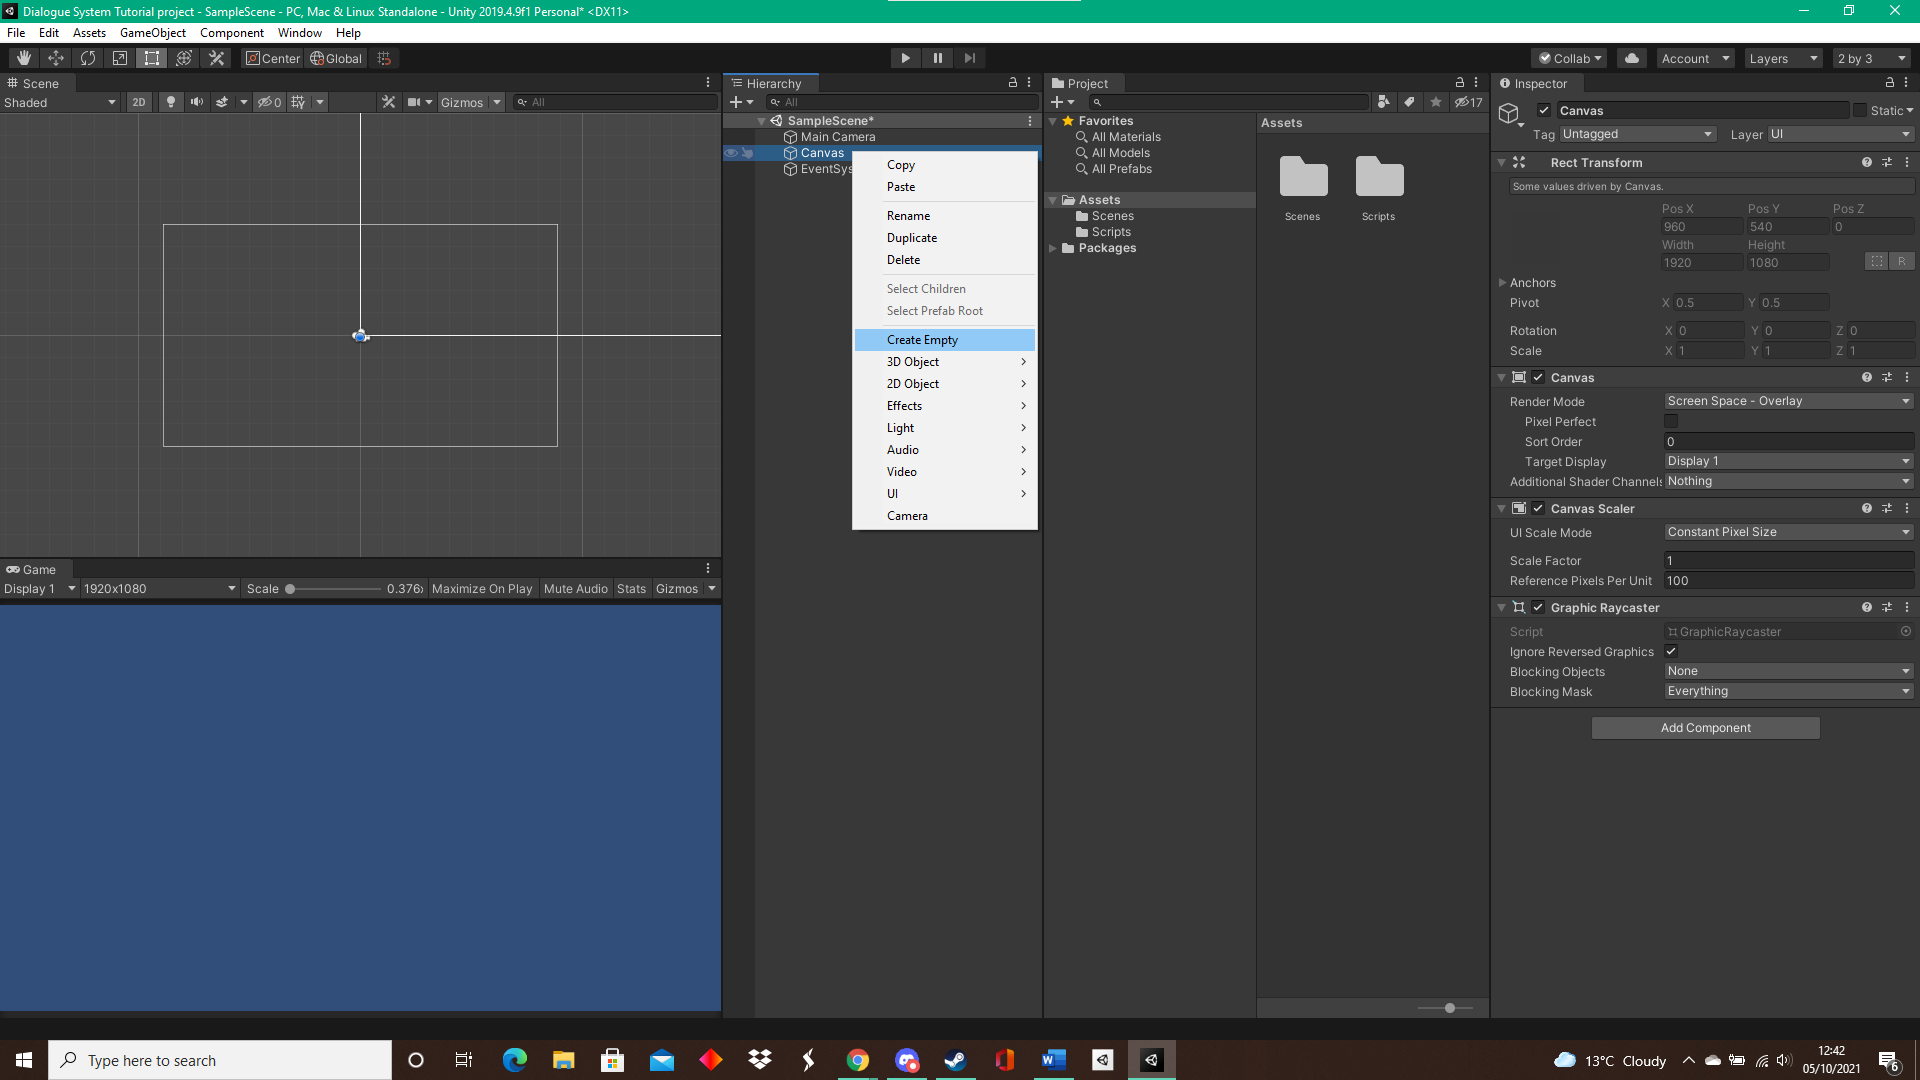Open the Shaded draw mode dropdown
Viewport: 1920px width, 1080px height.
click(x=60, y=101)
